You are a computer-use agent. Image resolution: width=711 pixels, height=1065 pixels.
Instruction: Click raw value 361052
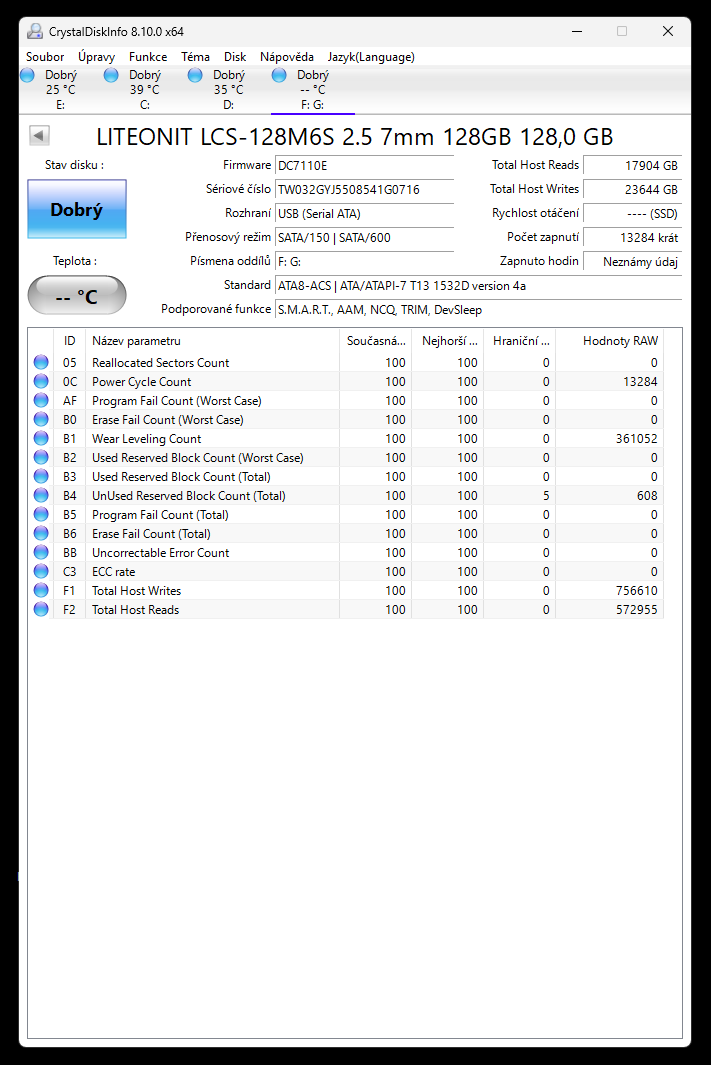pos(636,439)
